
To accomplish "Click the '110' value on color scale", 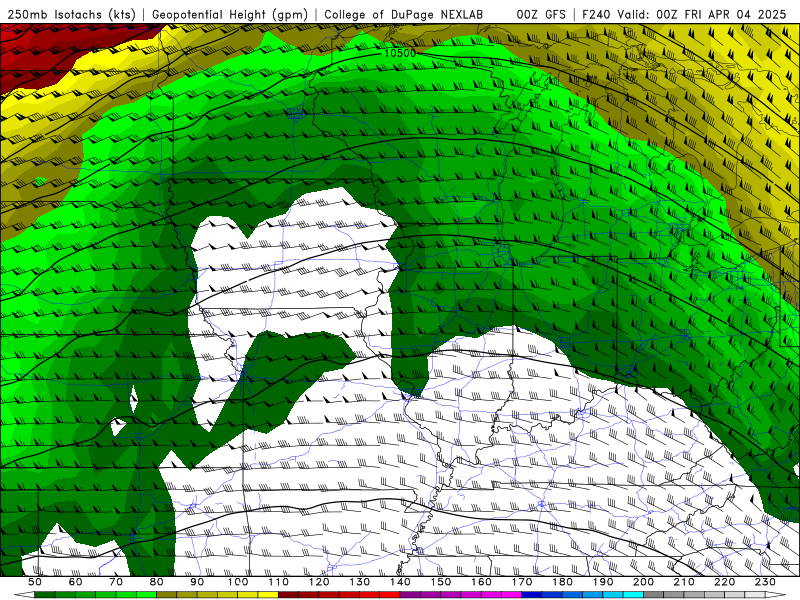I will tap(279, 582).
